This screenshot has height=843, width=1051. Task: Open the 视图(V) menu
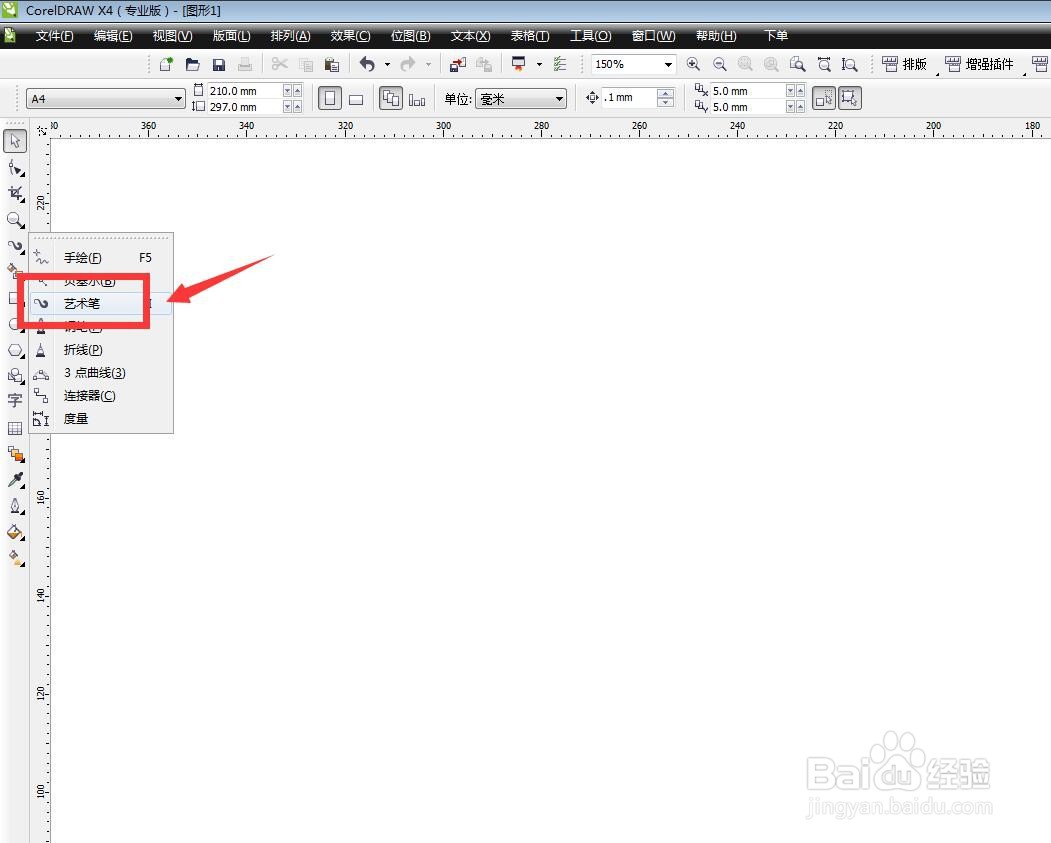tap(172, 36)
